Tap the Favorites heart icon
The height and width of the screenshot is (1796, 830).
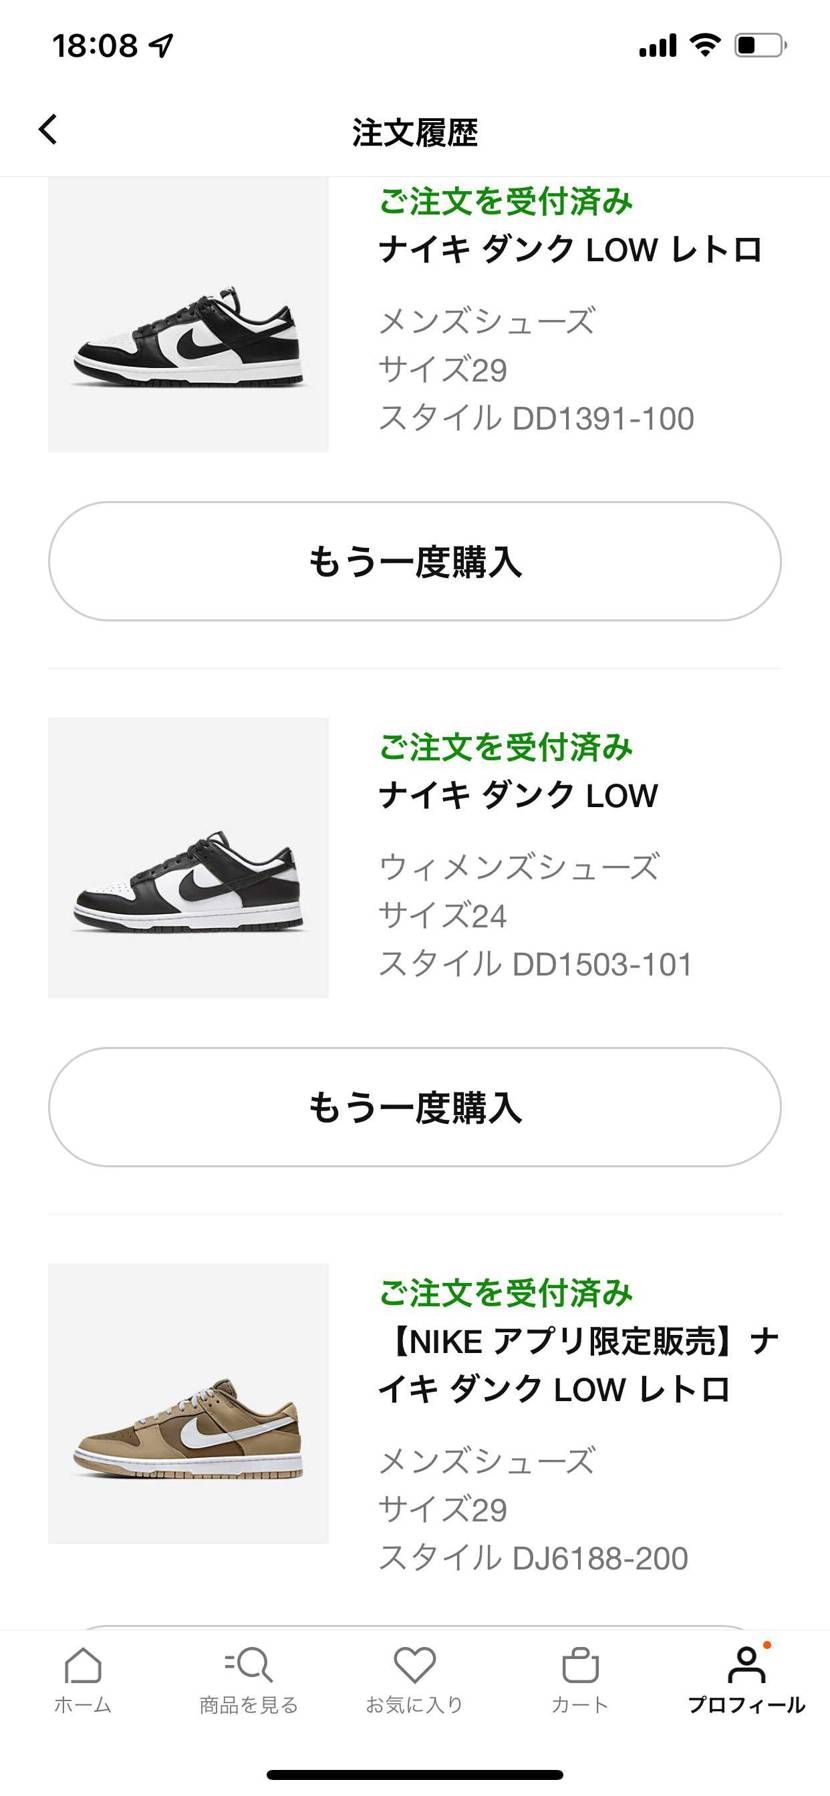pyautogui.click(x=414, y=1666)
